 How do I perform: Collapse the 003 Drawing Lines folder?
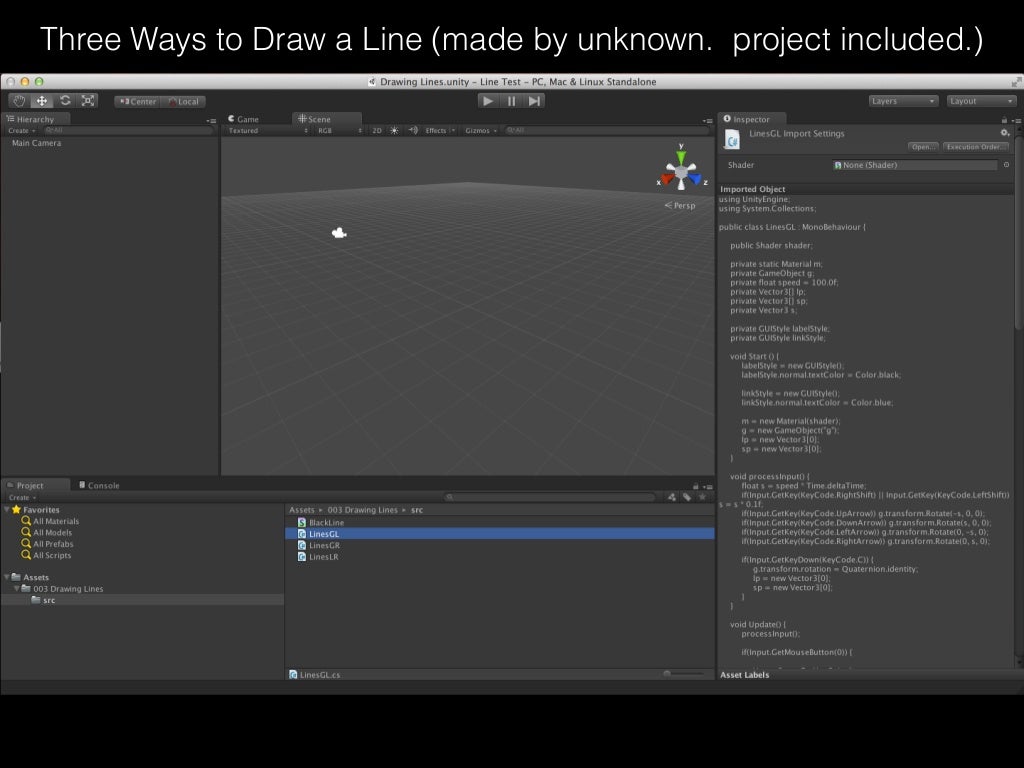click(17, 588)
